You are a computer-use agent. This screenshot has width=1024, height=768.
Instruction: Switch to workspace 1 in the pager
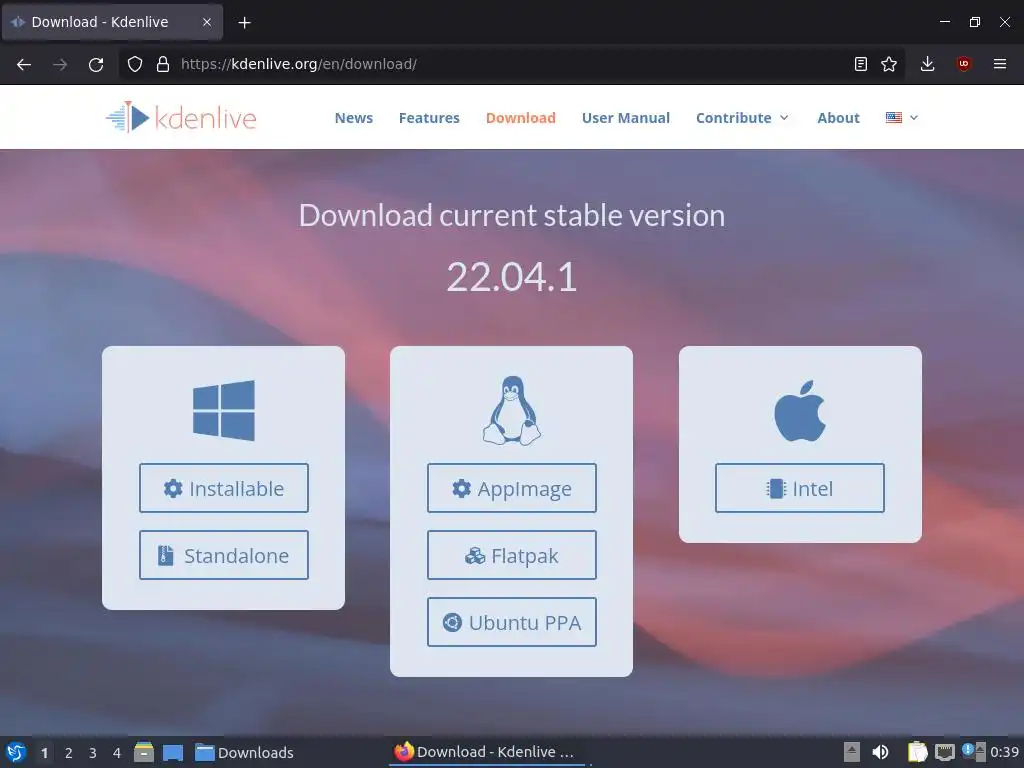(44, 753)
